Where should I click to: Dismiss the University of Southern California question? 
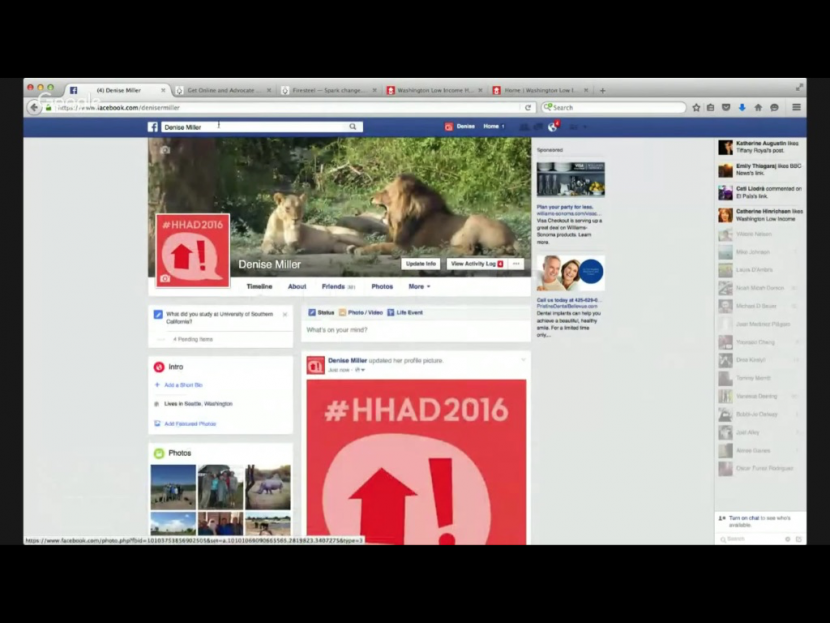click(285, 314)
